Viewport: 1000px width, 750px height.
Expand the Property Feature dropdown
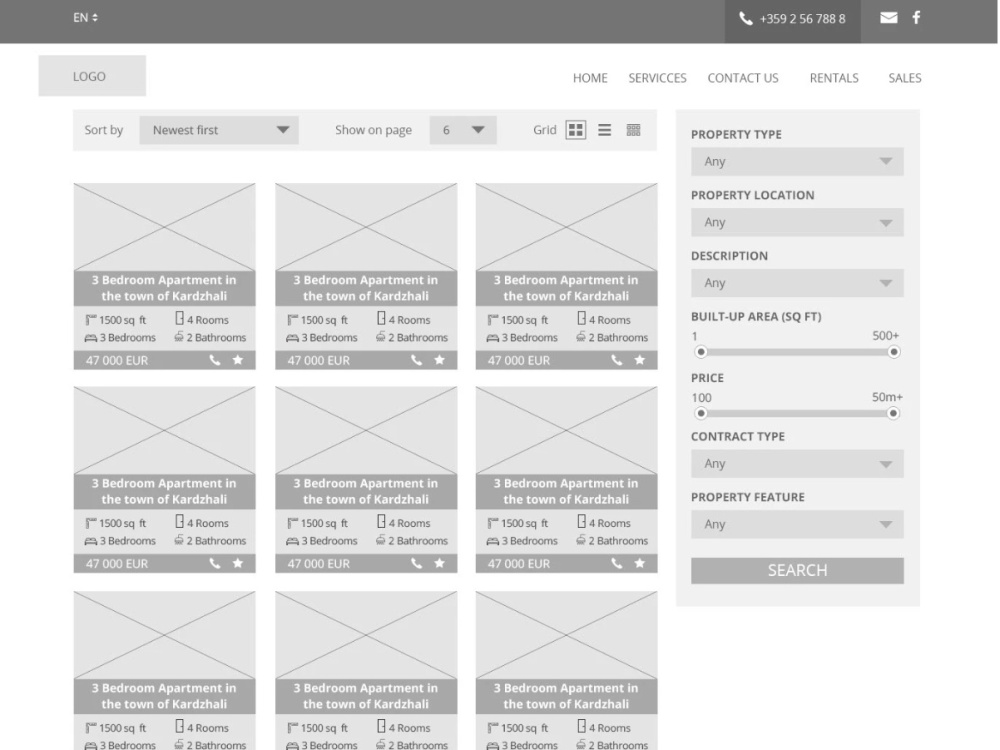coord(797,524)
